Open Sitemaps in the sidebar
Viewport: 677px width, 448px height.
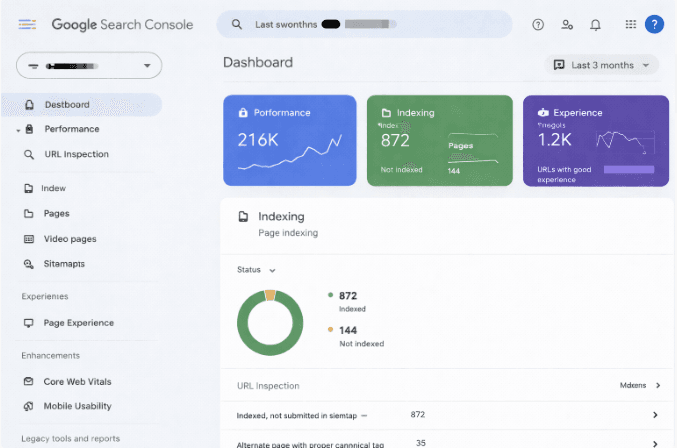pyautogui.click(x=64, y=264)
